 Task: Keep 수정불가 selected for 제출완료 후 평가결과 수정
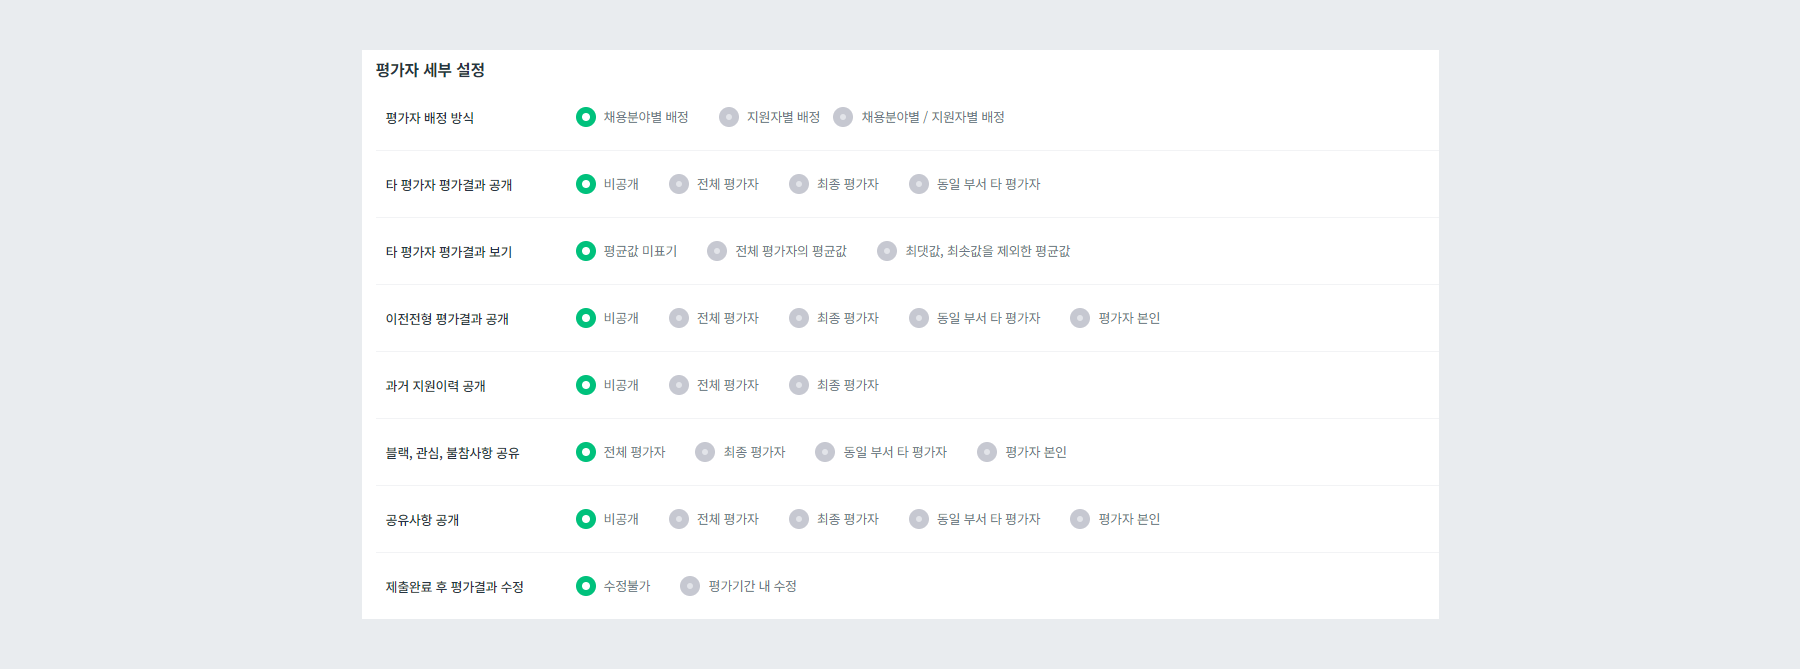pos(586,586)
